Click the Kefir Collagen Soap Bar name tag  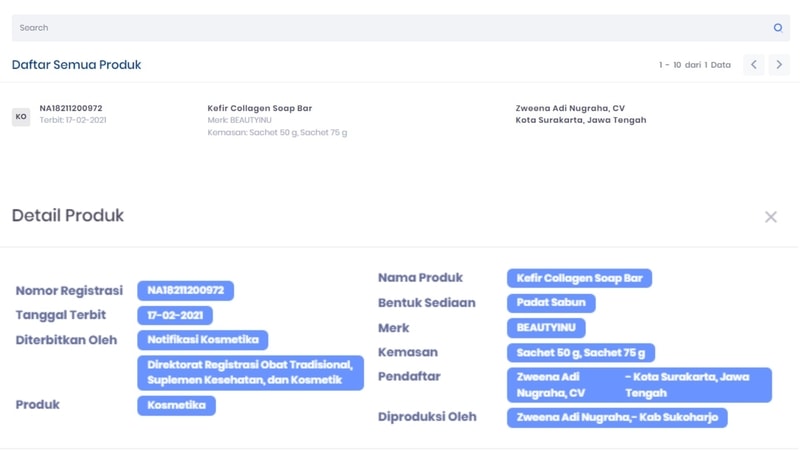[x=579, y=278]
